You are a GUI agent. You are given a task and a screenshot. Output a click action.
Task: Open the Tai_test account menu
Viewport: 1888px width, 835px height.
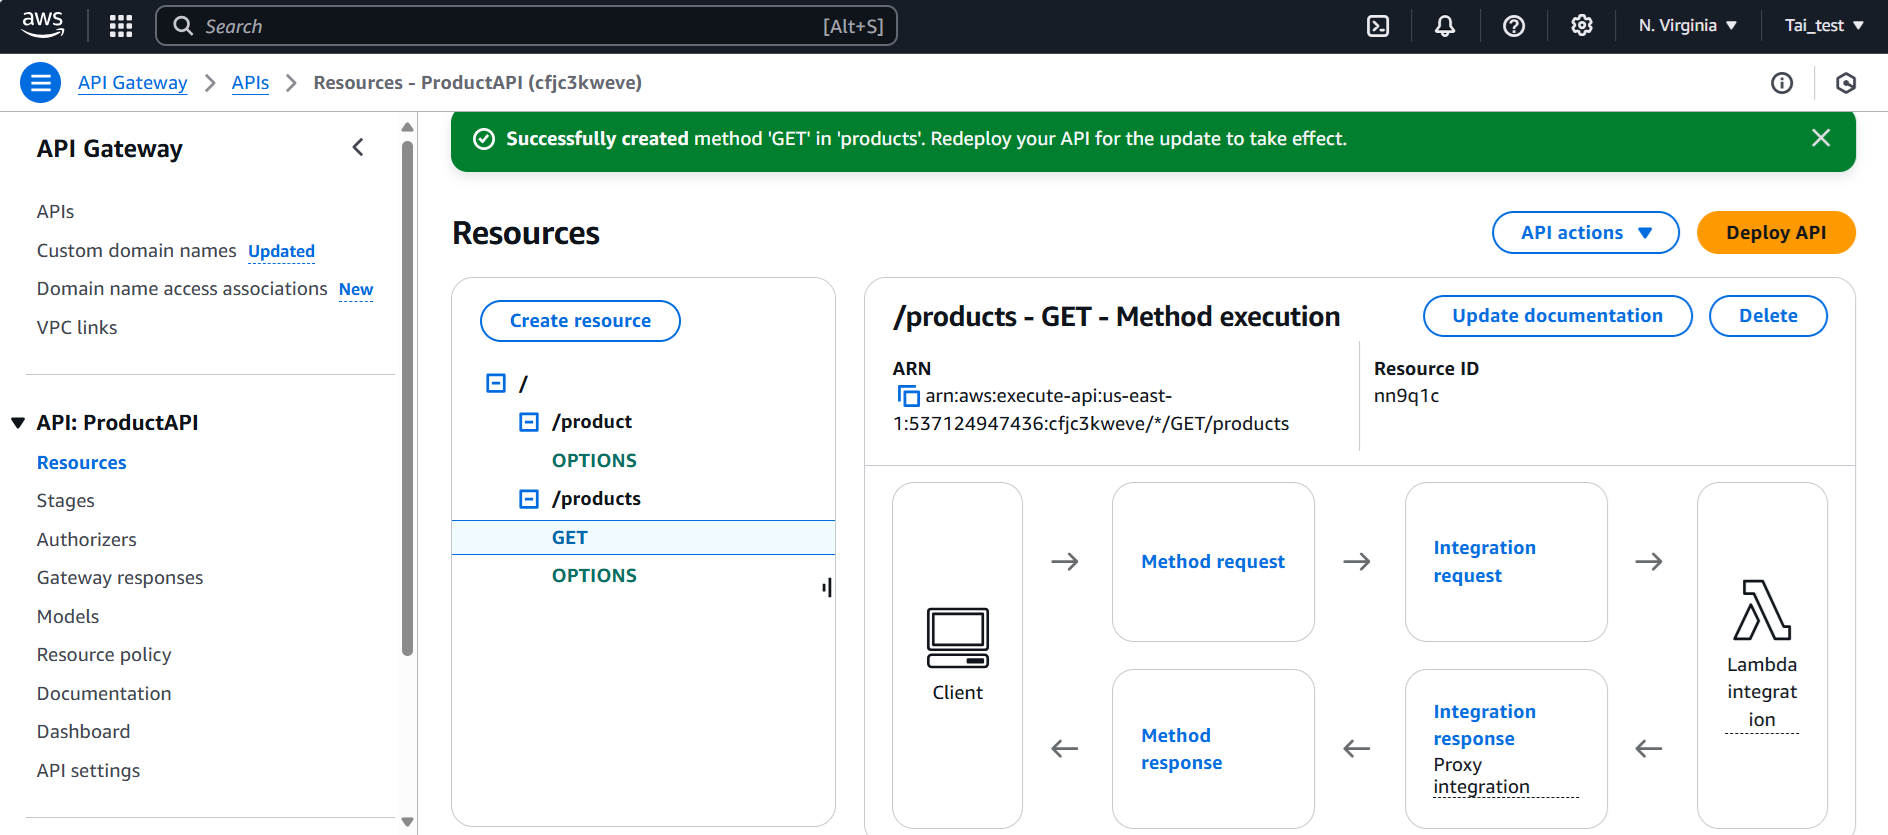point(1824,26)
